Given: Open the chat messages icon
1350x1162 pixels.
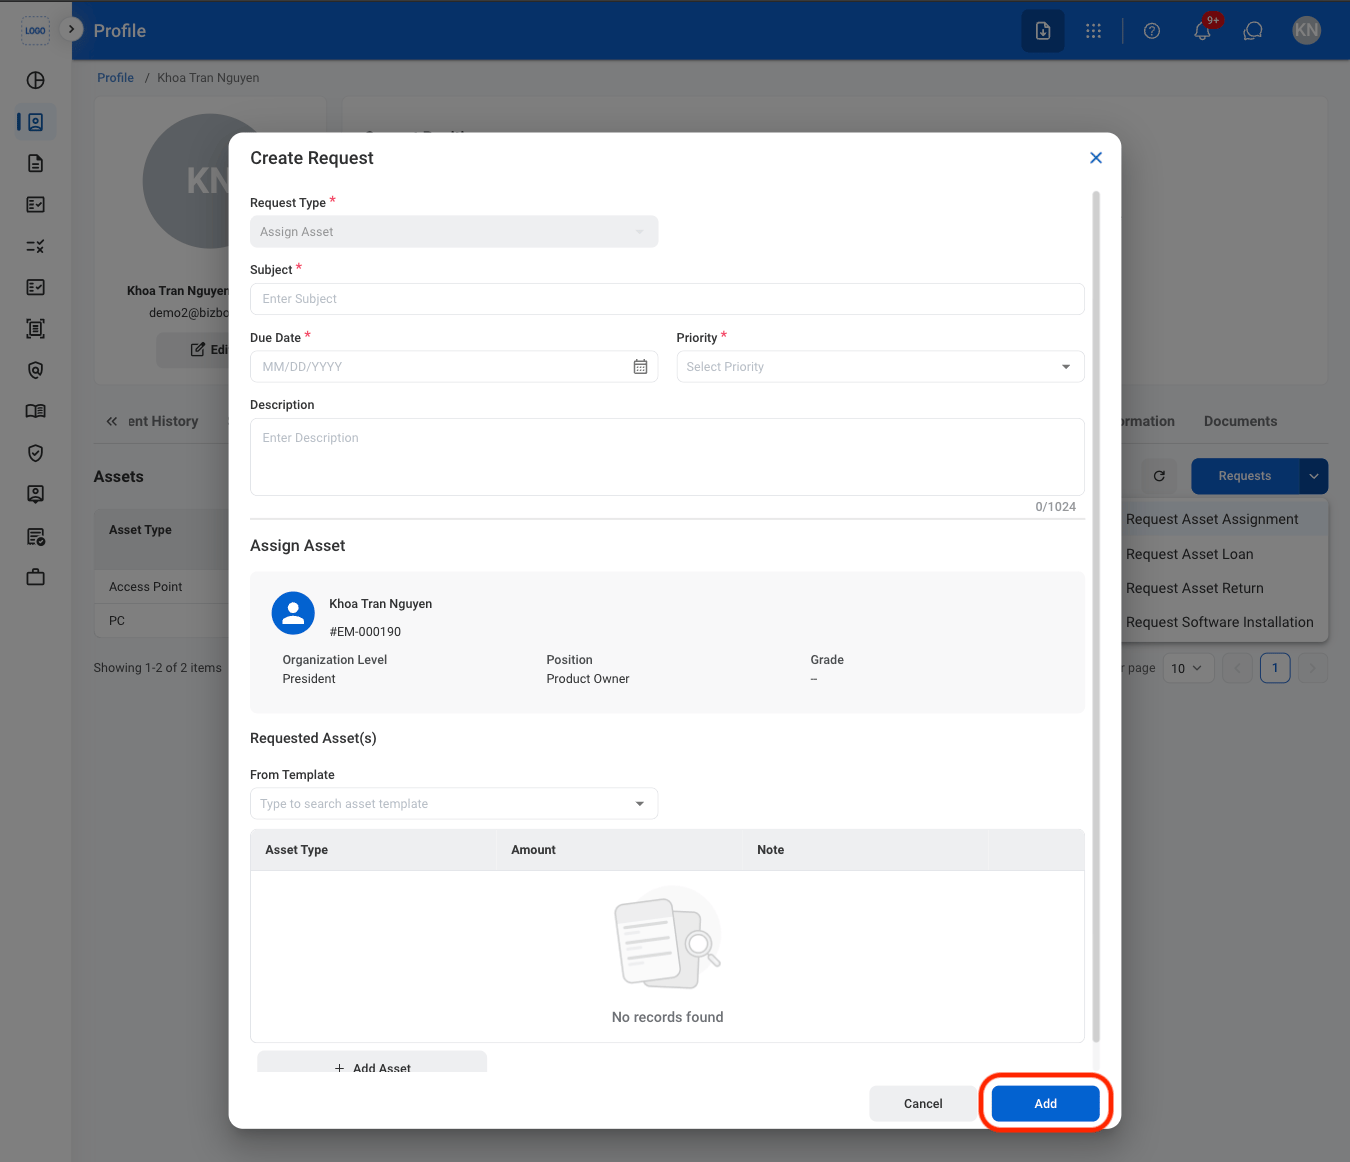Looking at the screenshot, I should coord(1253,31).
